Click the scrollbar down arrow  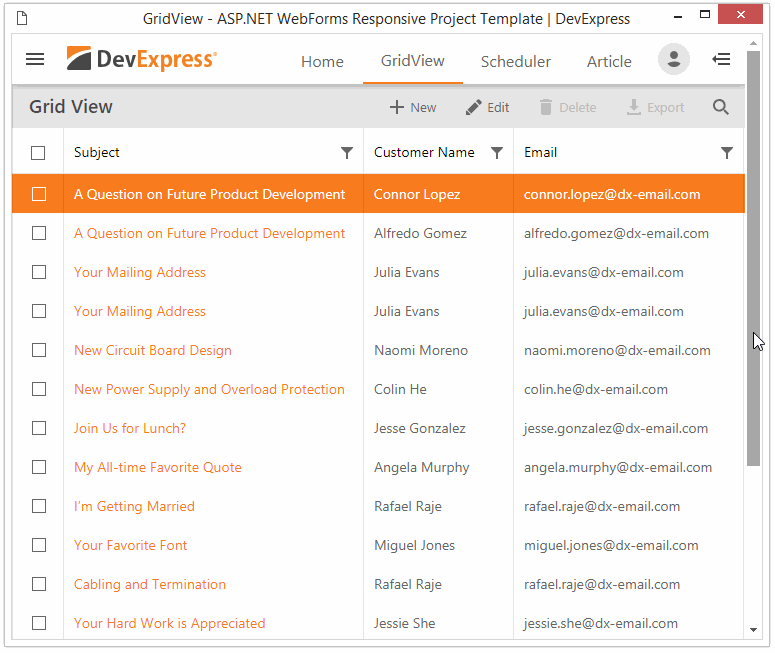tap(754, 630)
